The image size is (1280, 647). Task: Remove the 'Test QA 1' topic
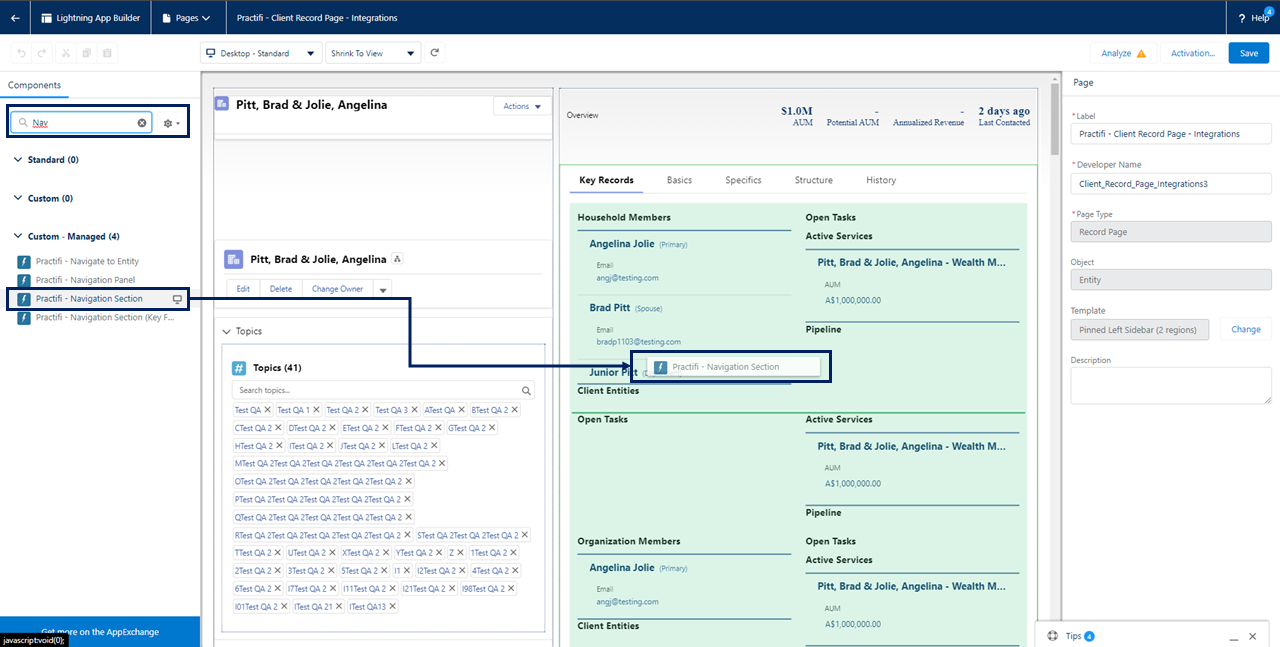click(x=317, y=410)
